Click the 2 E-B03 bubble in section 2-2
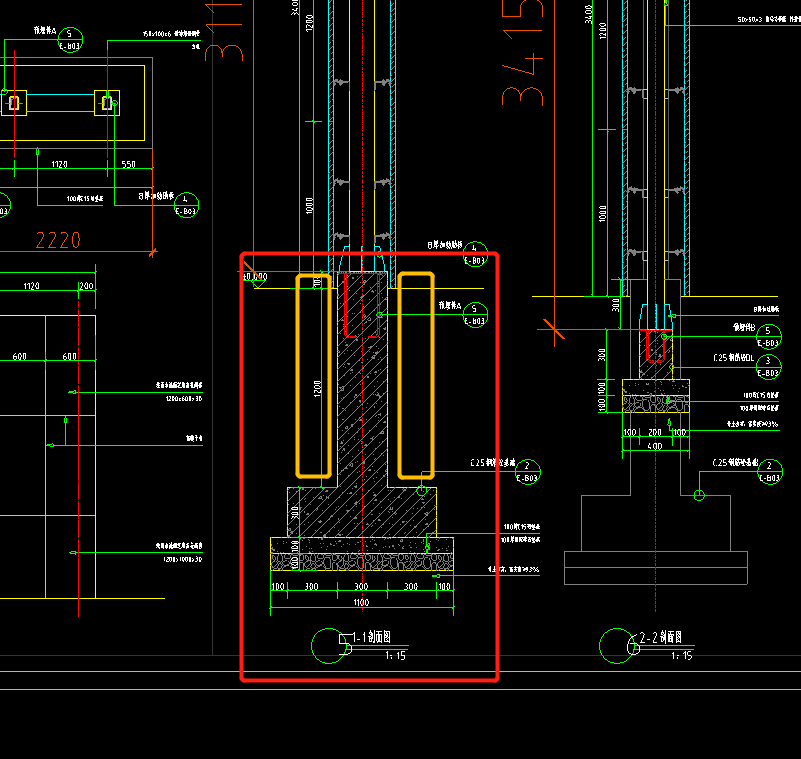Viewport: 801px width, 759px height. (769, 471)
